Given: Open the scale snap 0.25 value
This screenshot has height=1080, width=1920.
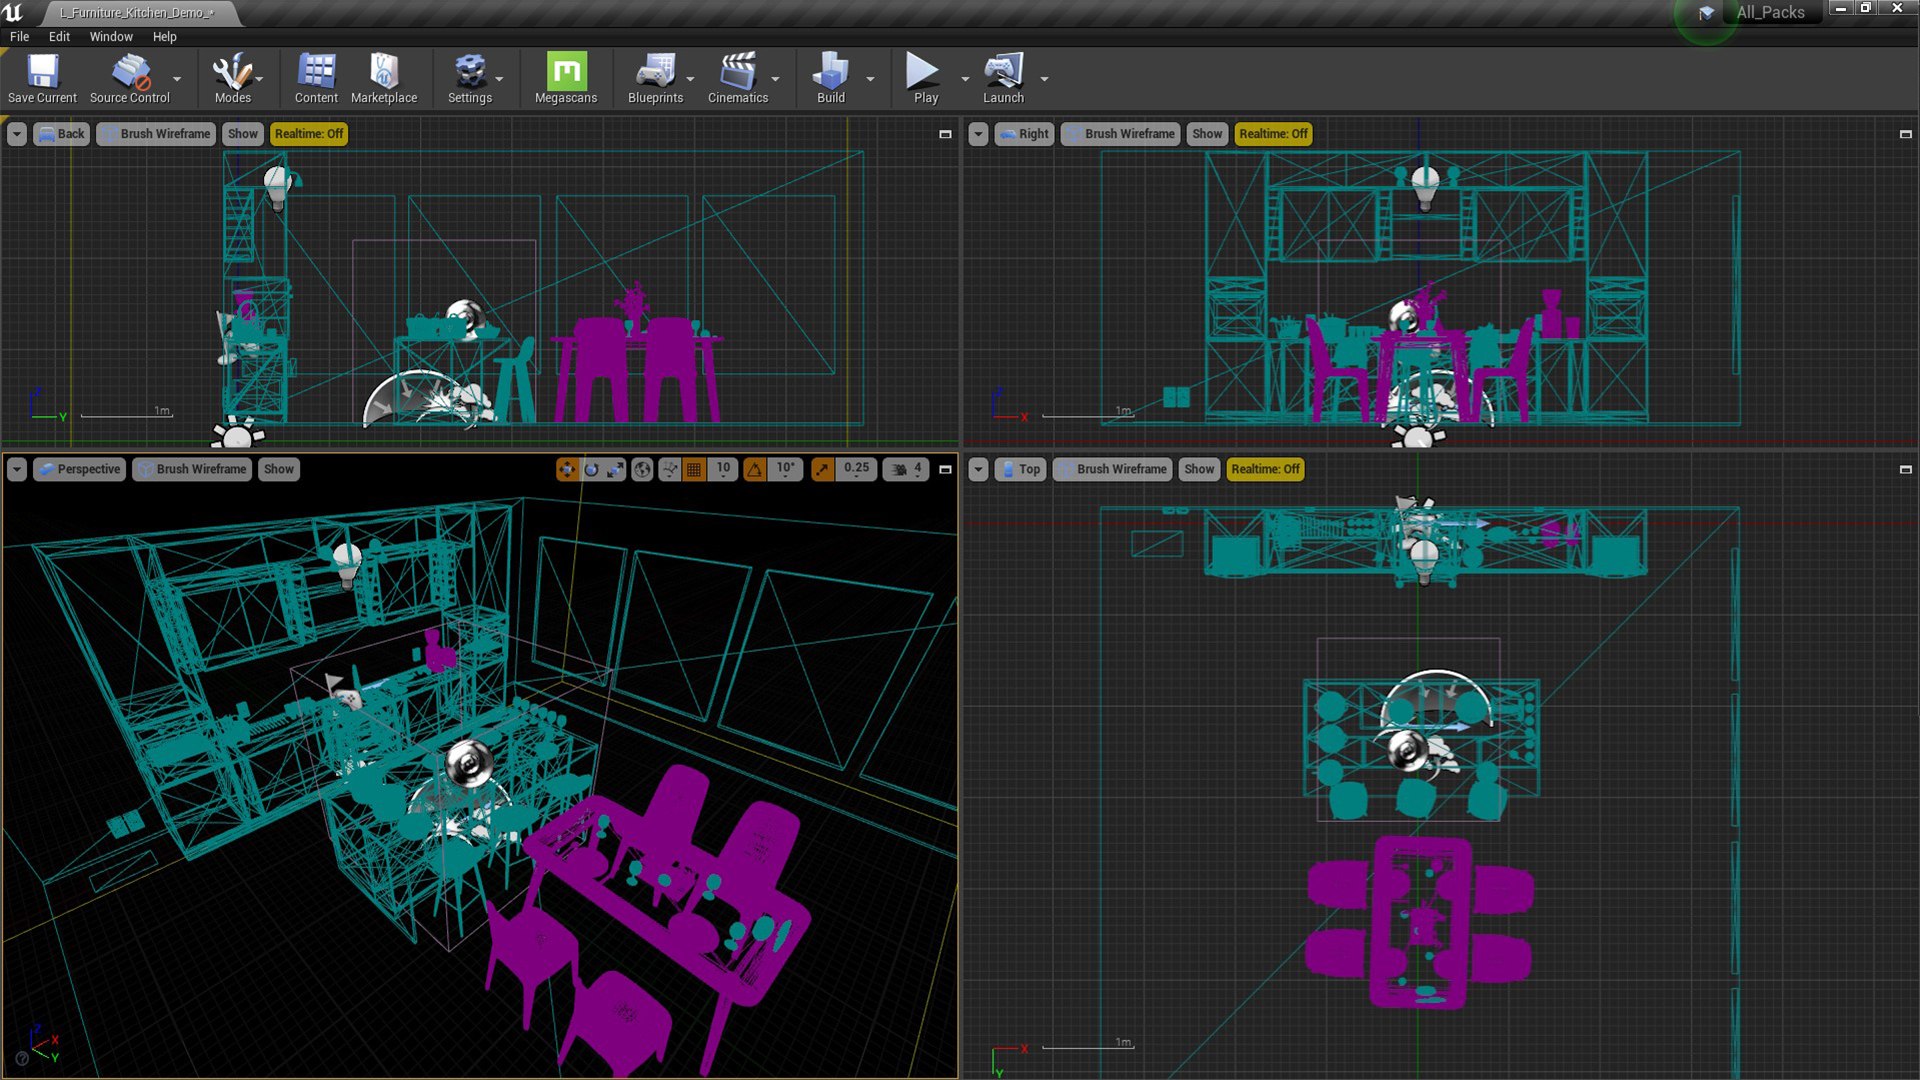Looking at the screenshot, I should [856, 468].
